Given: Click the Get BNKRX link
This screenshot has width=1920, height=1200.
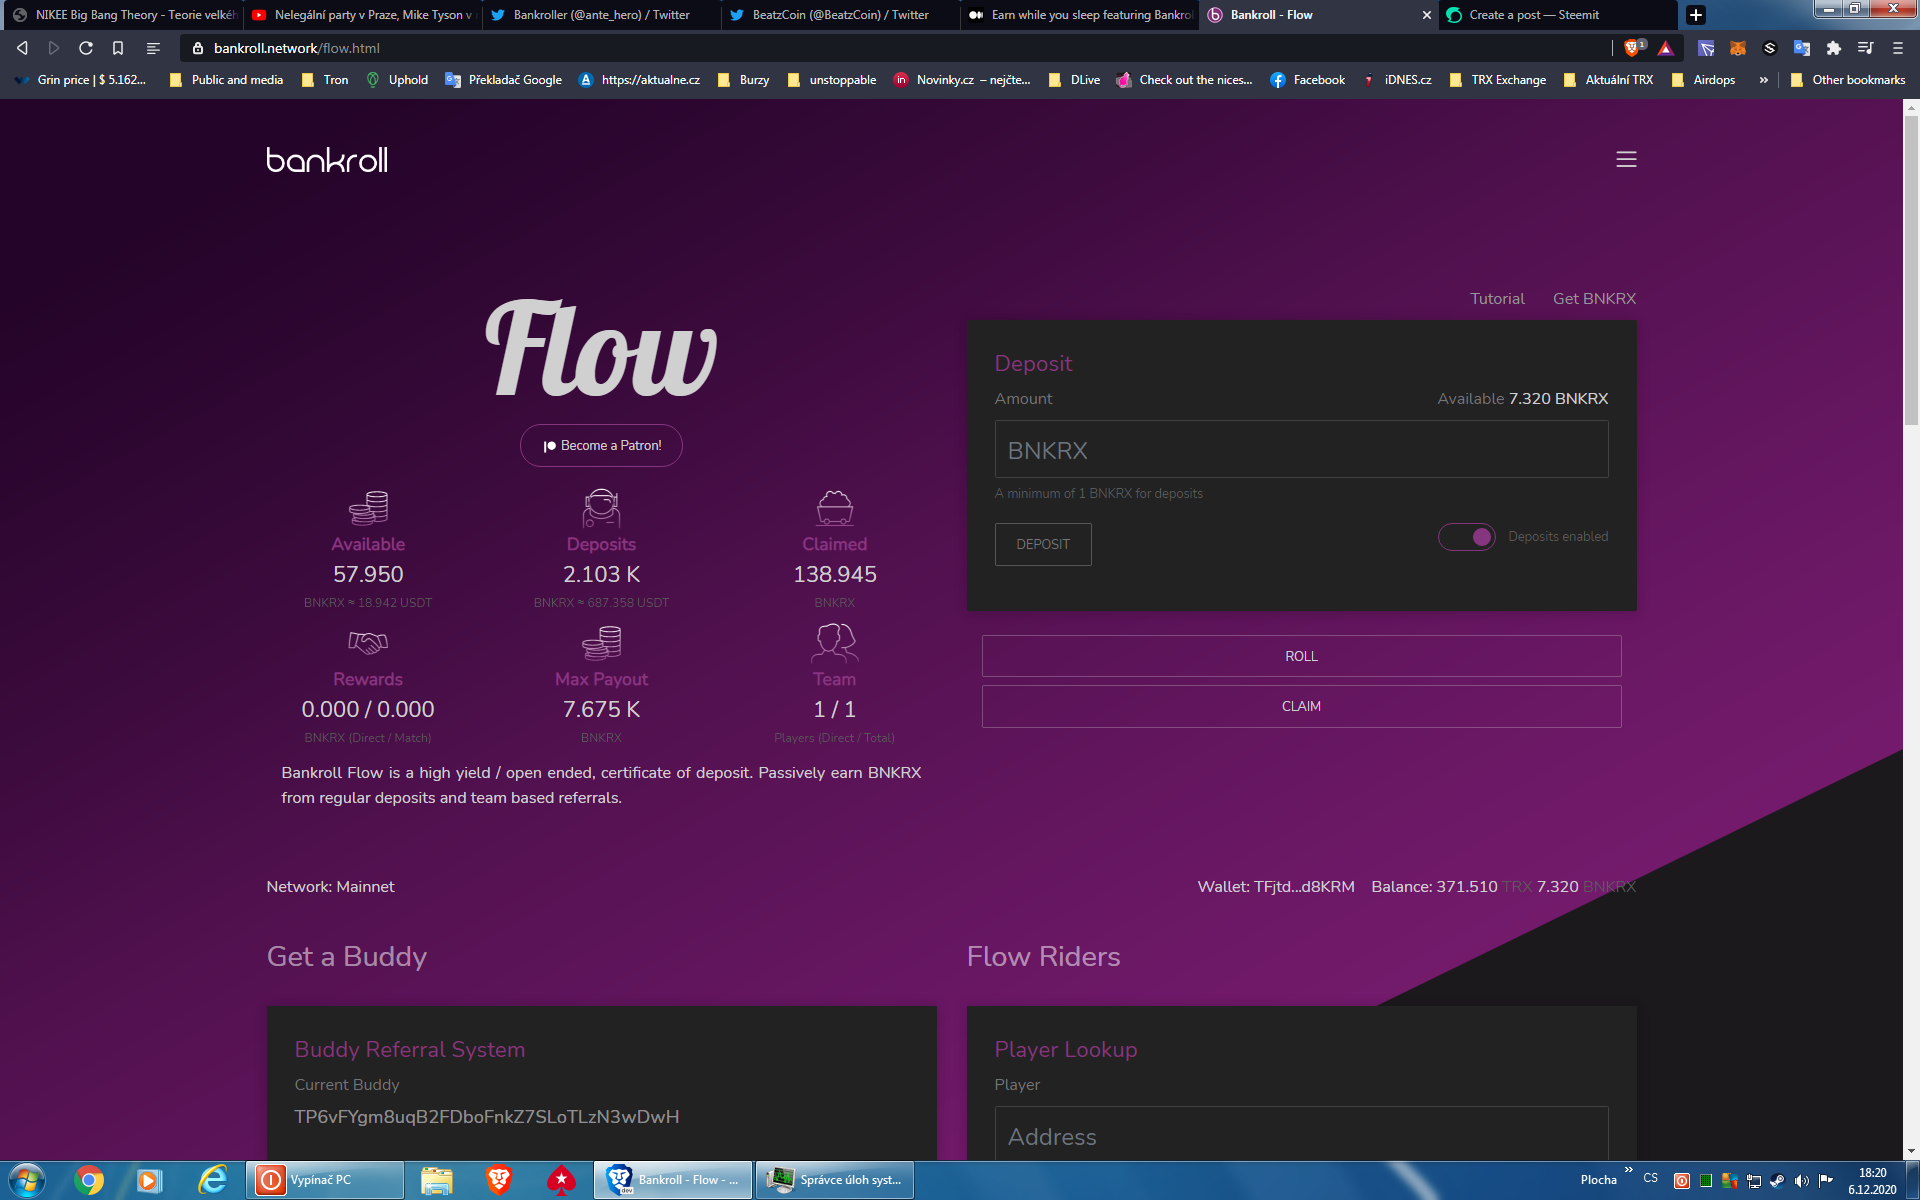Looking at the screenshot, I should coord(1594,299).
